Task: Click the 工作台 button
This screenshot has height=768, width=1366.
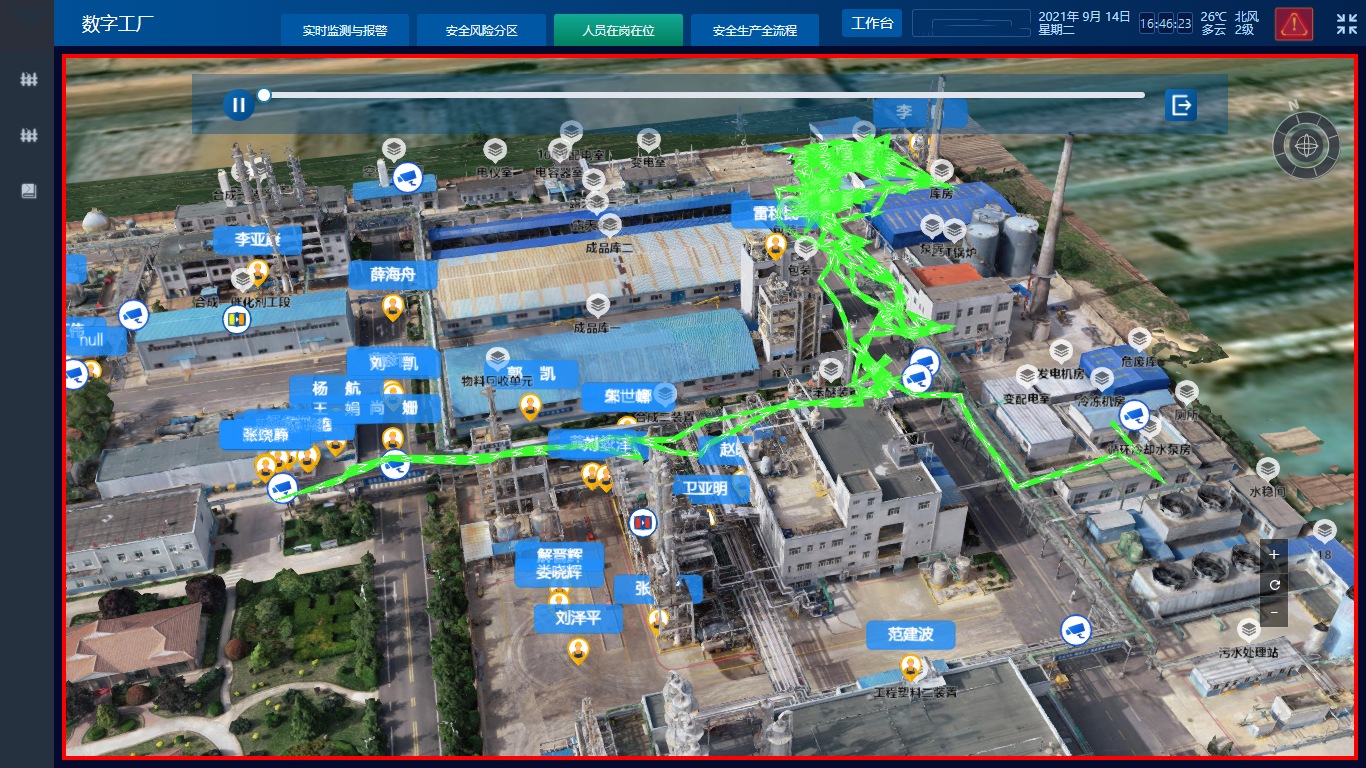Action: pos(871,23)
